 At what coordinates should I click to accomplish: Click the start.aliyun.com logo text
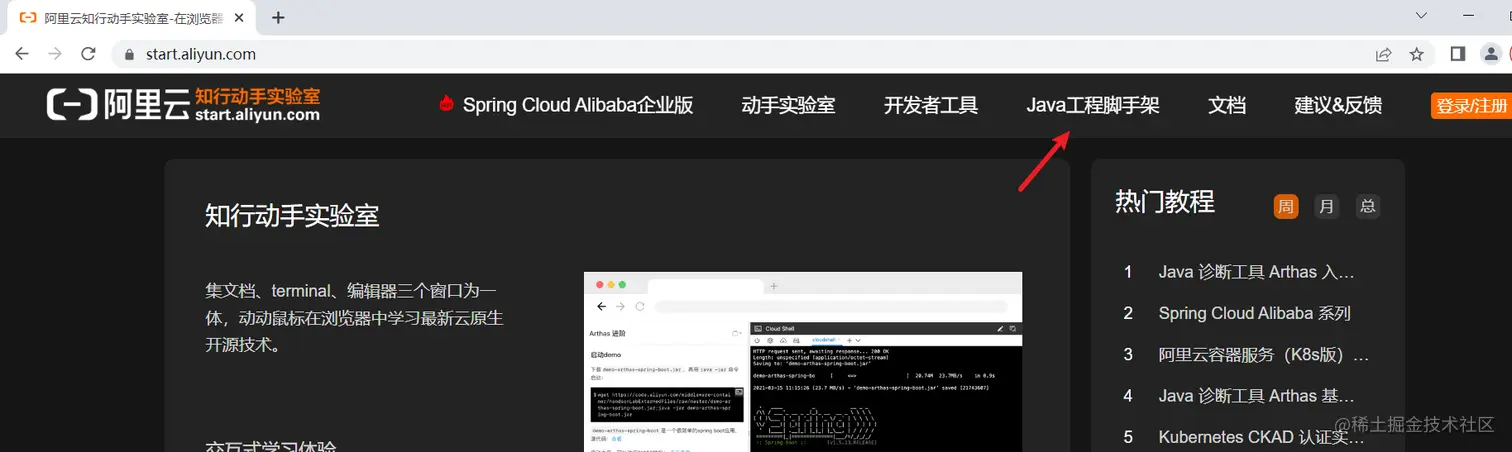[x=257, y=115]
